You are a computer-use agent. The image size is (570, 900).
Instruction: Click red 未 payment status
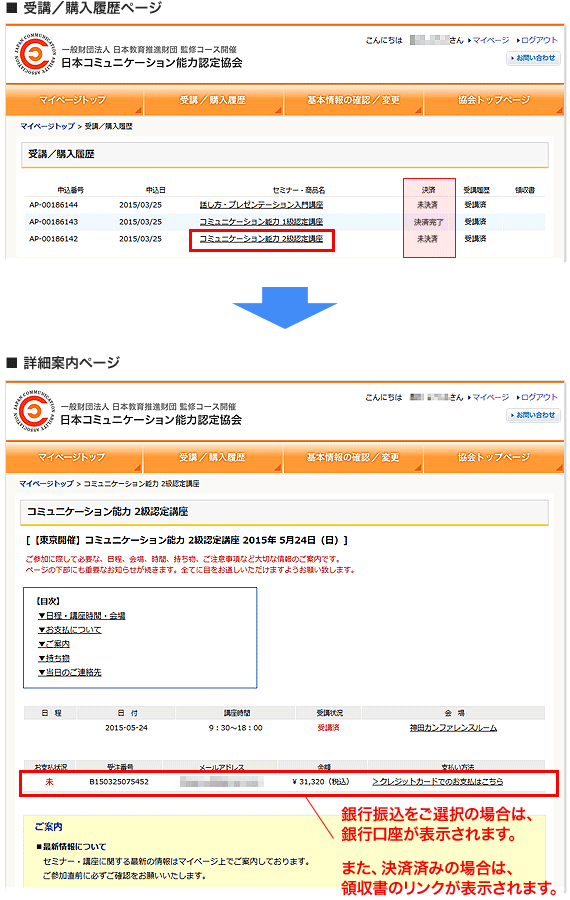[49, 782]
